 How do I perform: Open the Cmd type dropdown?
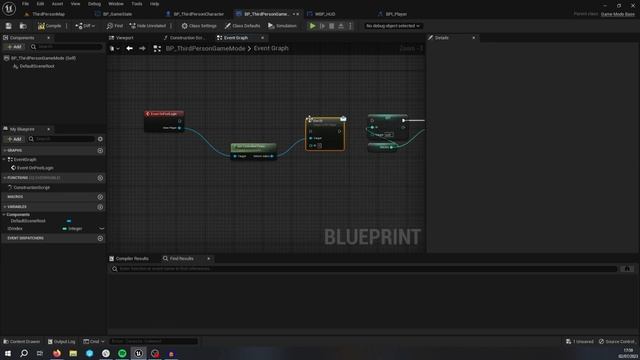tap(93, 342)
